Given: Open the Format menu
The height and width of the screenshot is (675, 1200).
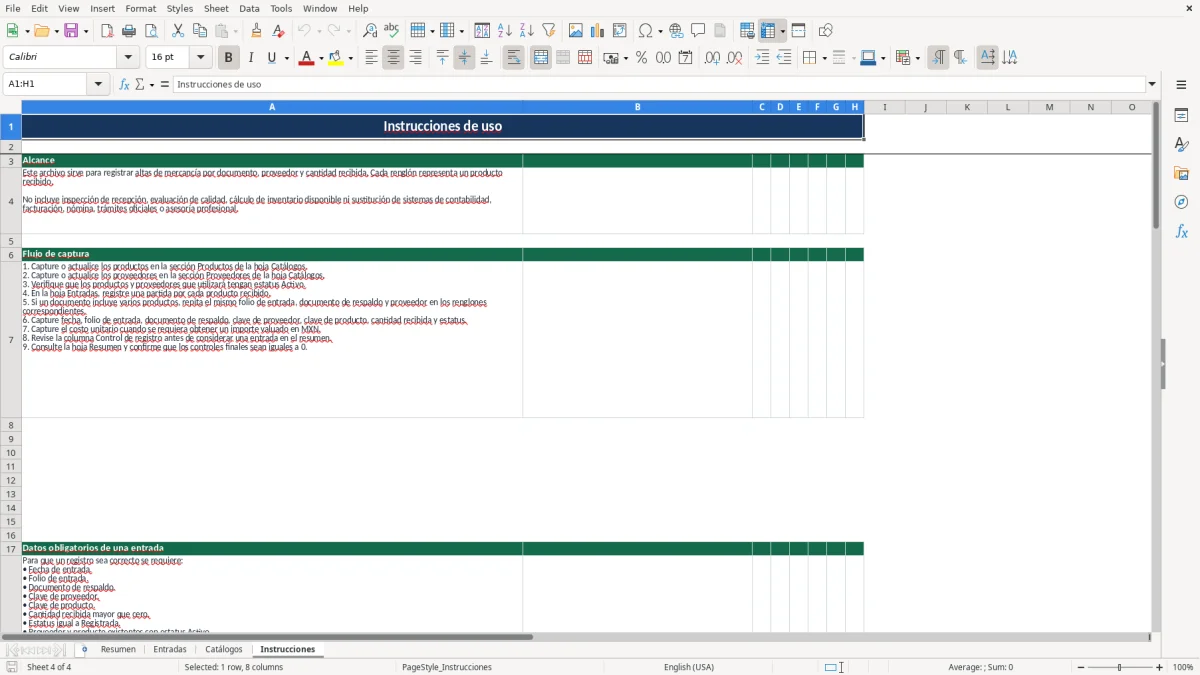Looking at the screenshot, I should 140,8.
